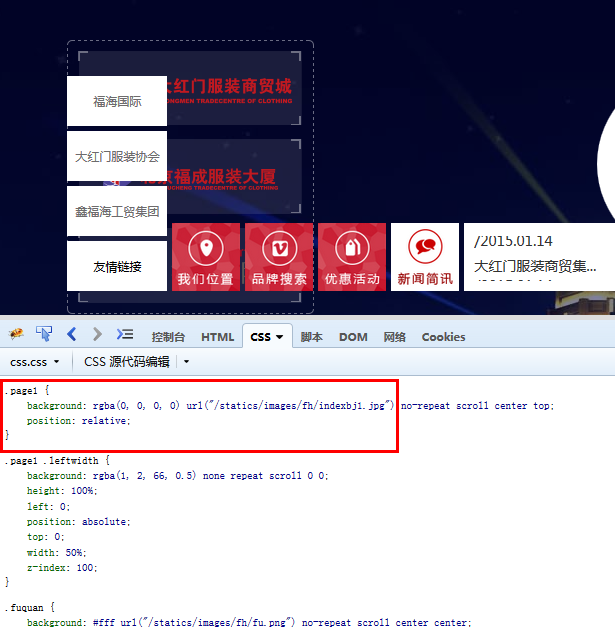Click the 鑫福海工贸集团 link
The image size is (615, 631).
point(117,212)
